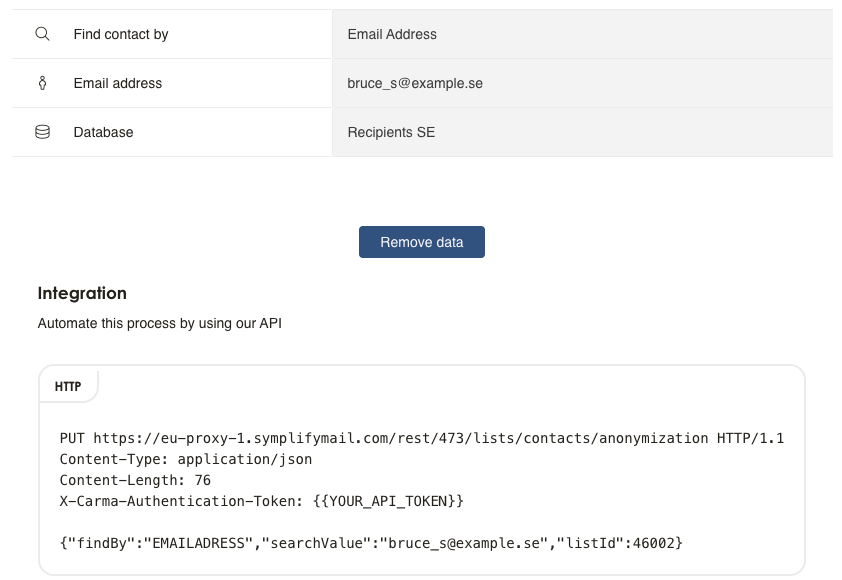Viewport: 842px width, 580px height.
Task: Click the magnifier icon beside Find contact by
Action: 42,34
